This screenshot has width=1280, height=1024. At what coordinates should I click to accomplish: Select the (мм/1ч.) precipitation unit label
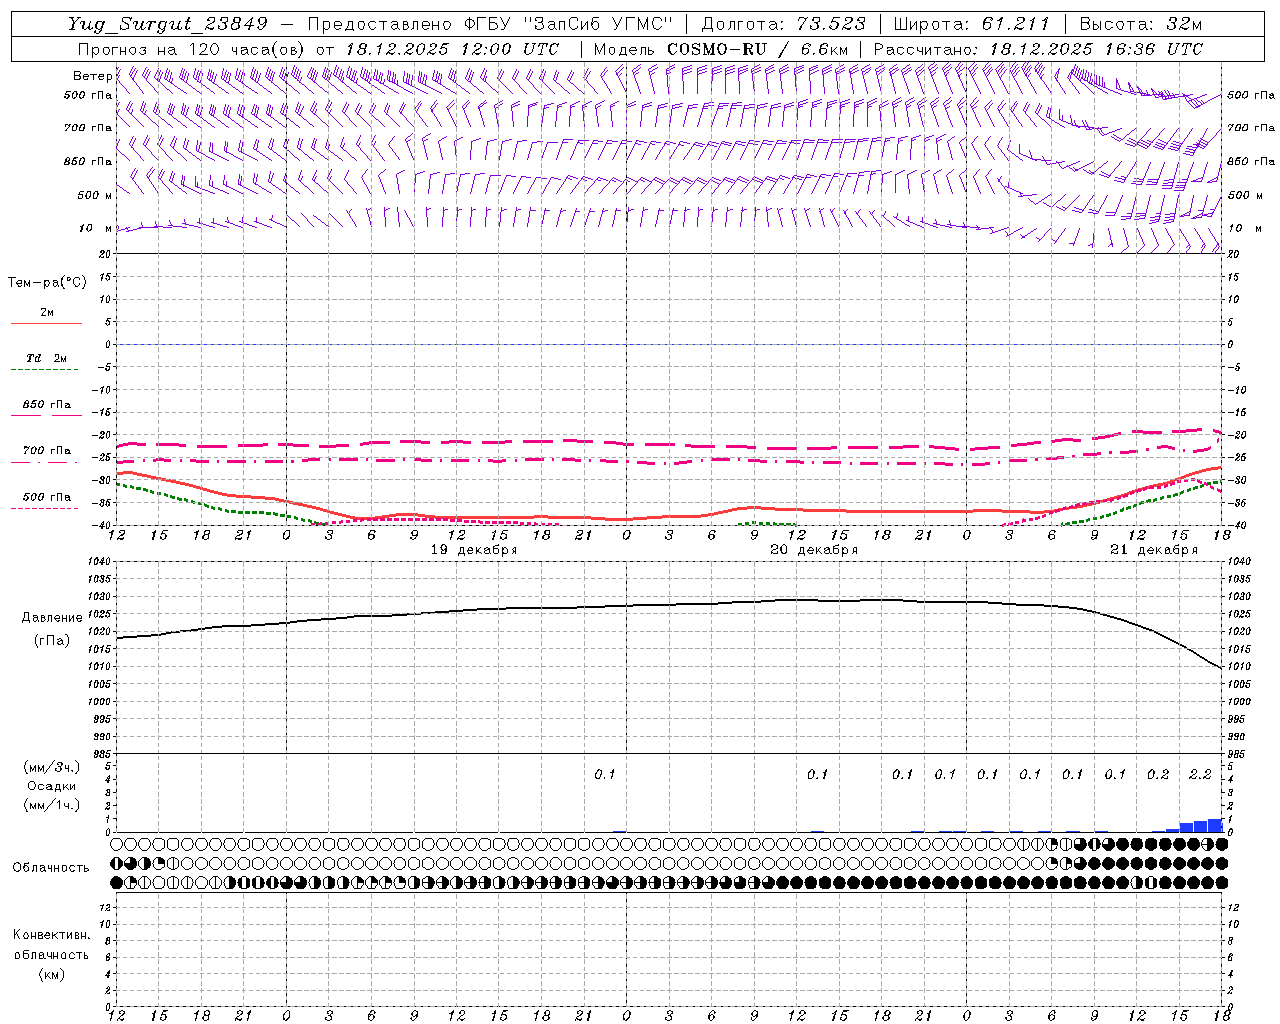pyautogui.click(x=52, y=805)
